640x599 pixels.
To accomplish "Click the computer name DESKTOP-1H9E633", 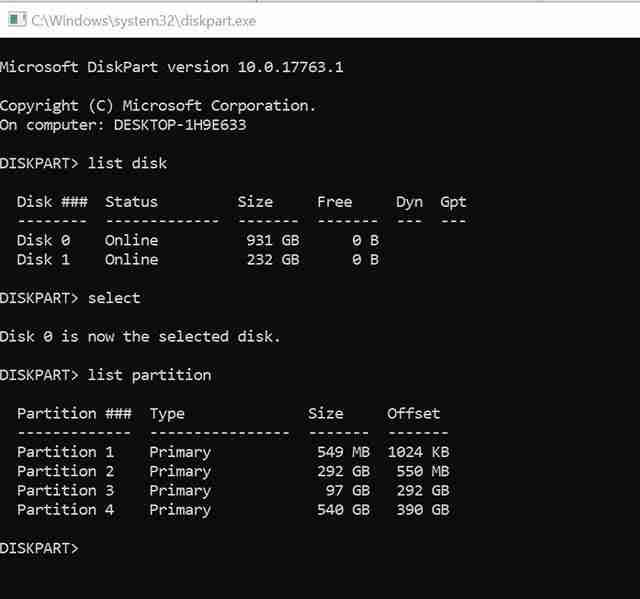I will [x=180, y=125].
